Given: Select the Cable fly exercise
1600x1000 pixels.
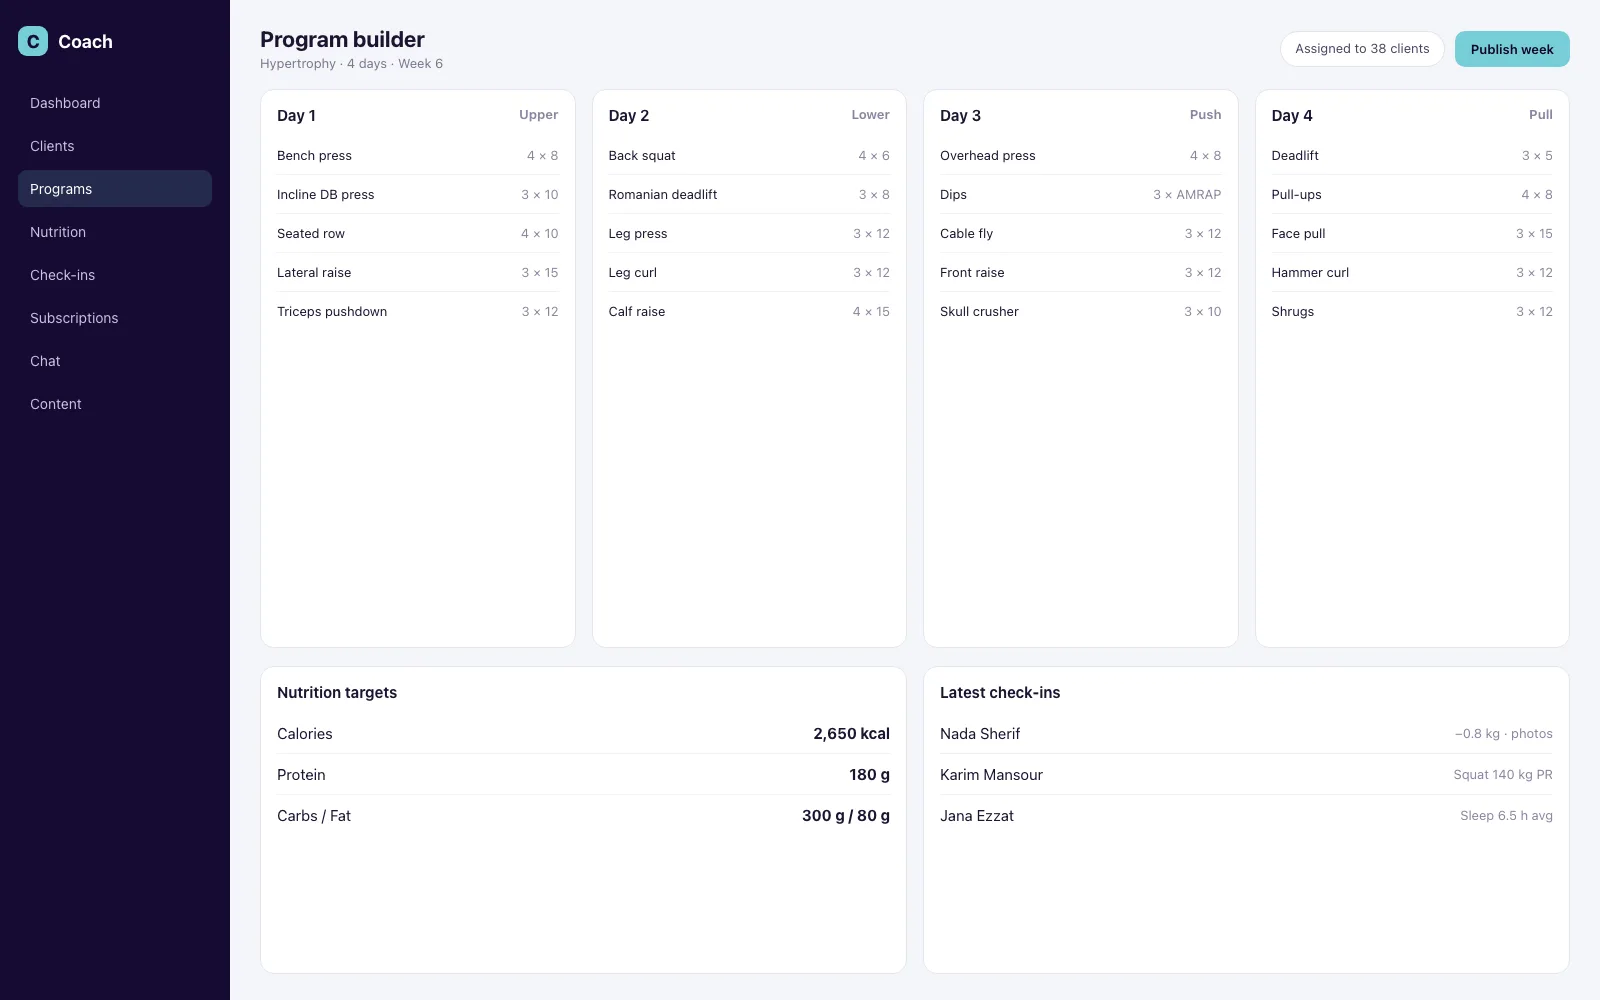Looking at the screenshot, I should pos(1081,234).
